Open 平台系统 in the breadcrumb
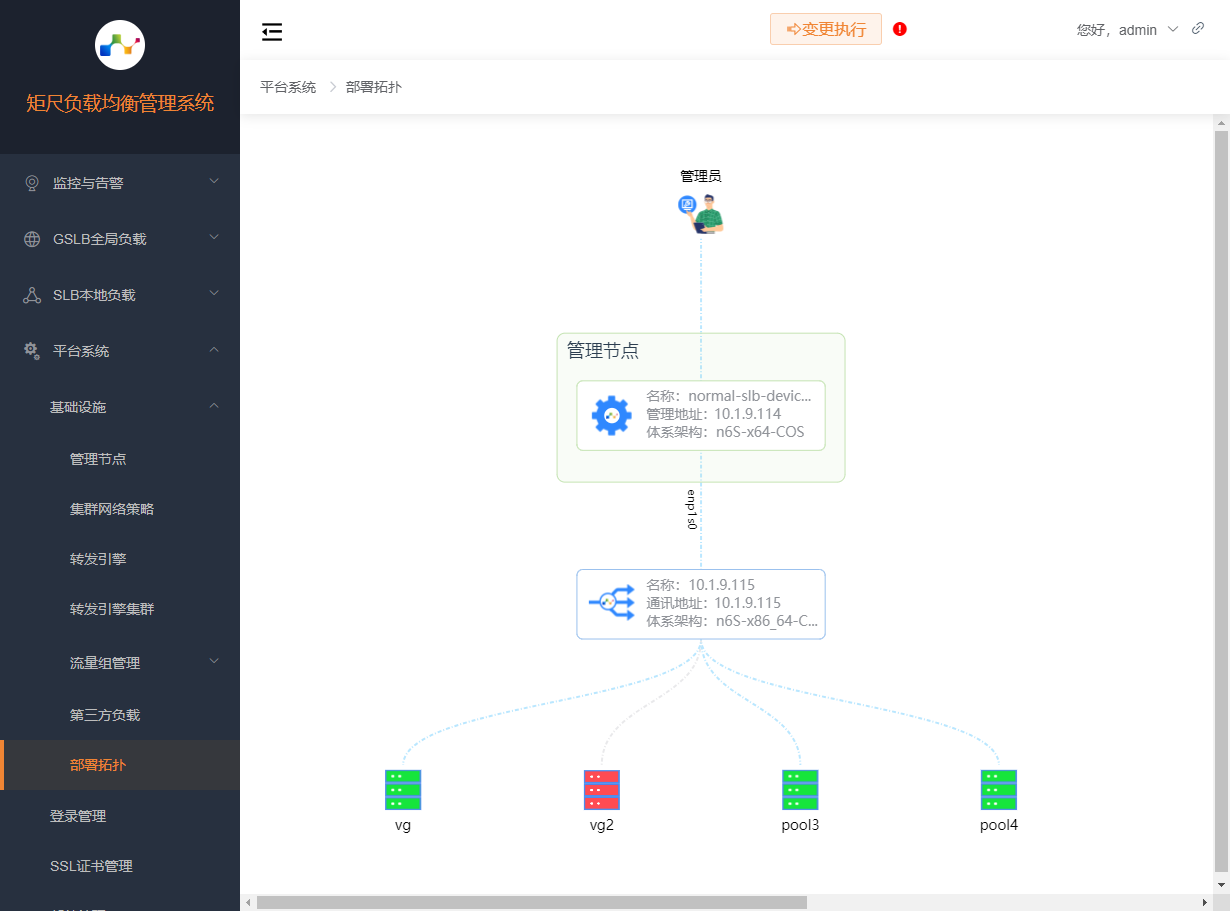The image size is (1230, 911). point(288,87)
